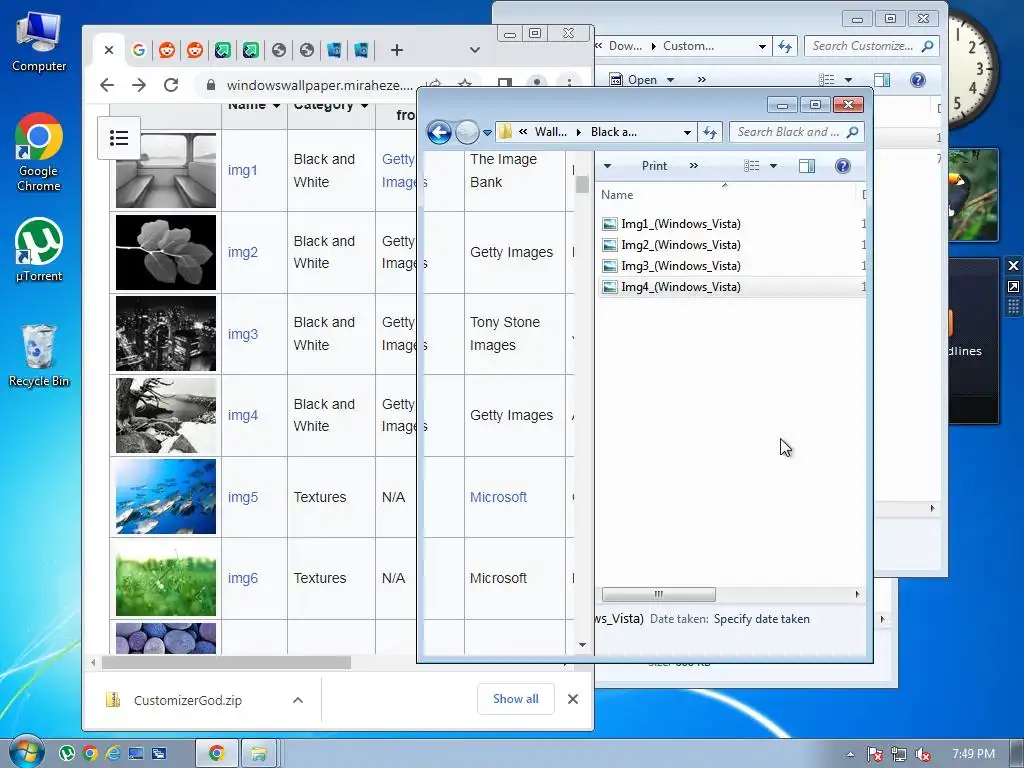Open the Help button in the front Explorer
The height and width of the screenshot is (768, 1024).
843,166
